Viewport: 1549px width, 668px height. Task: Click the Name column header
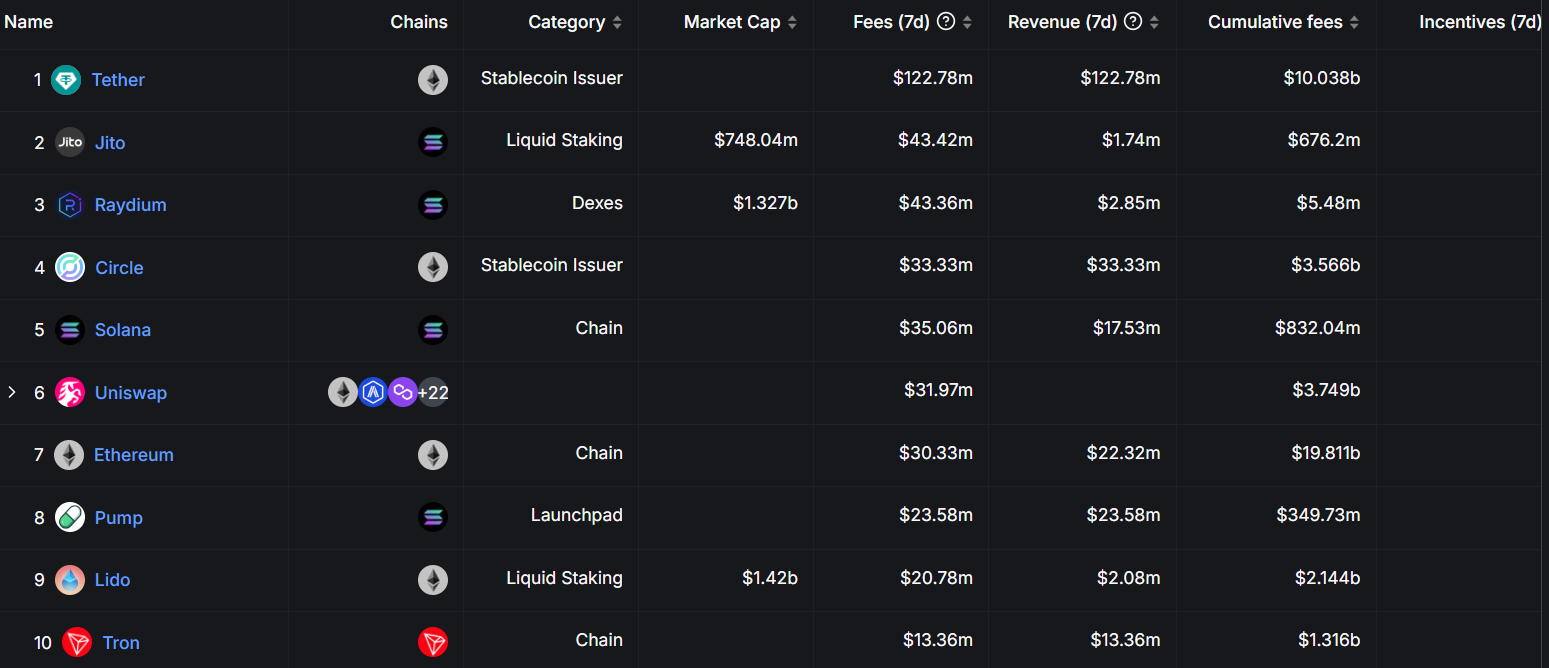coord(28,22)
